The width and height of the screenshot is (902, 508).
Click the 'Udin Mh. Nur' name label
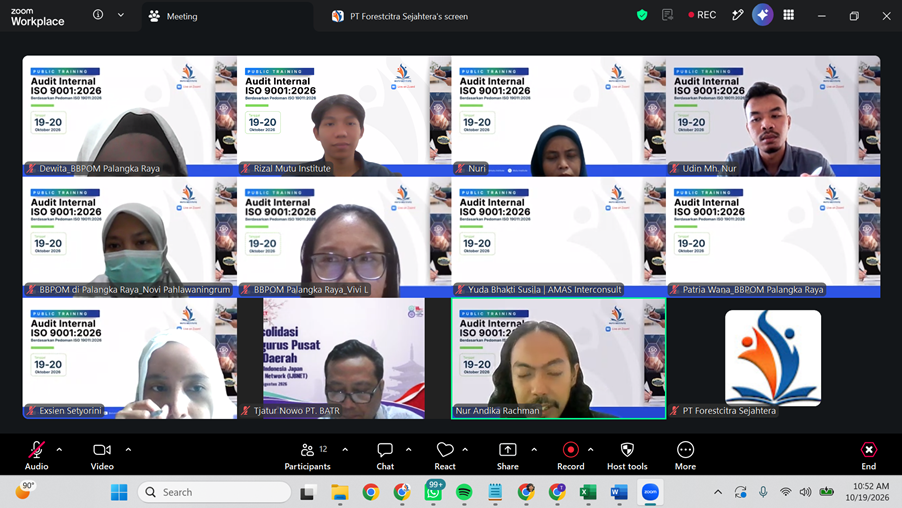click(x=709, y=169)
